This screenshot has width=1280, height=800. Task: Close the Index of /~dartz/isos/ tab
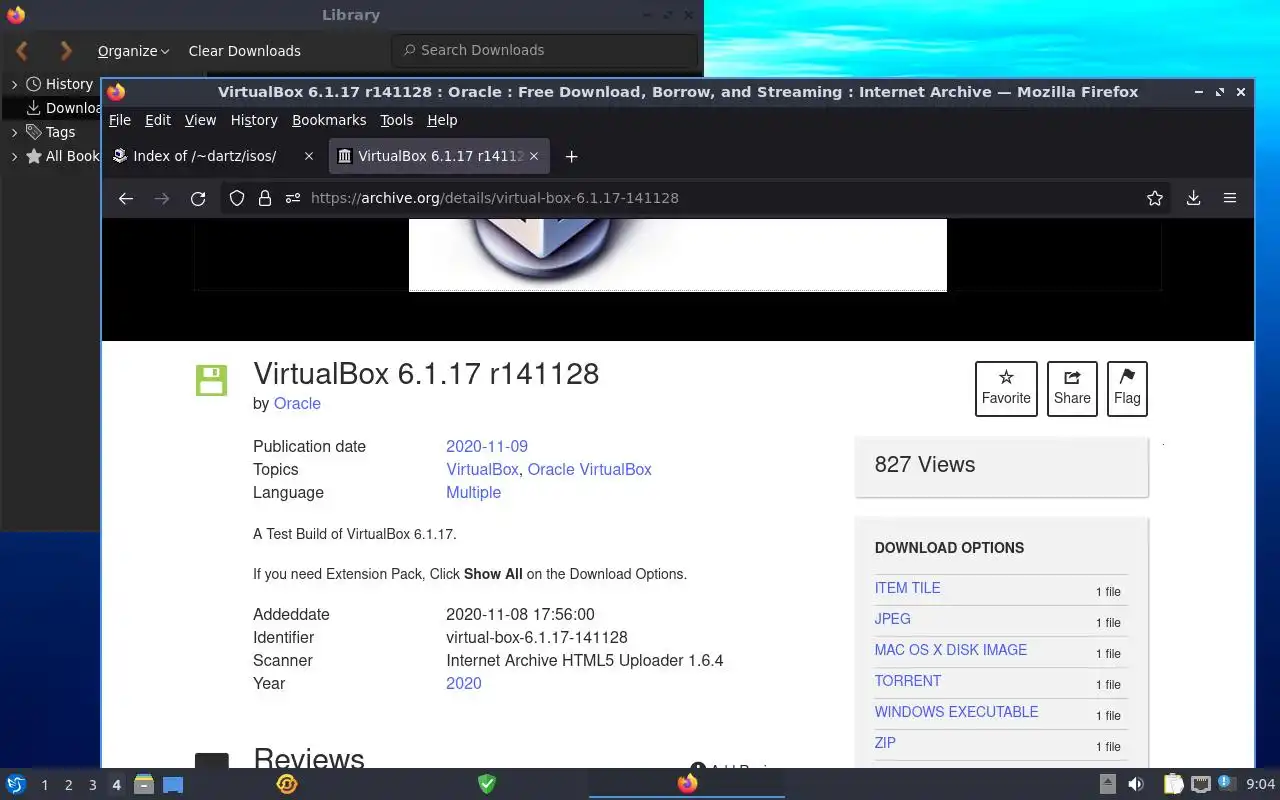click(x=309, y=156)
